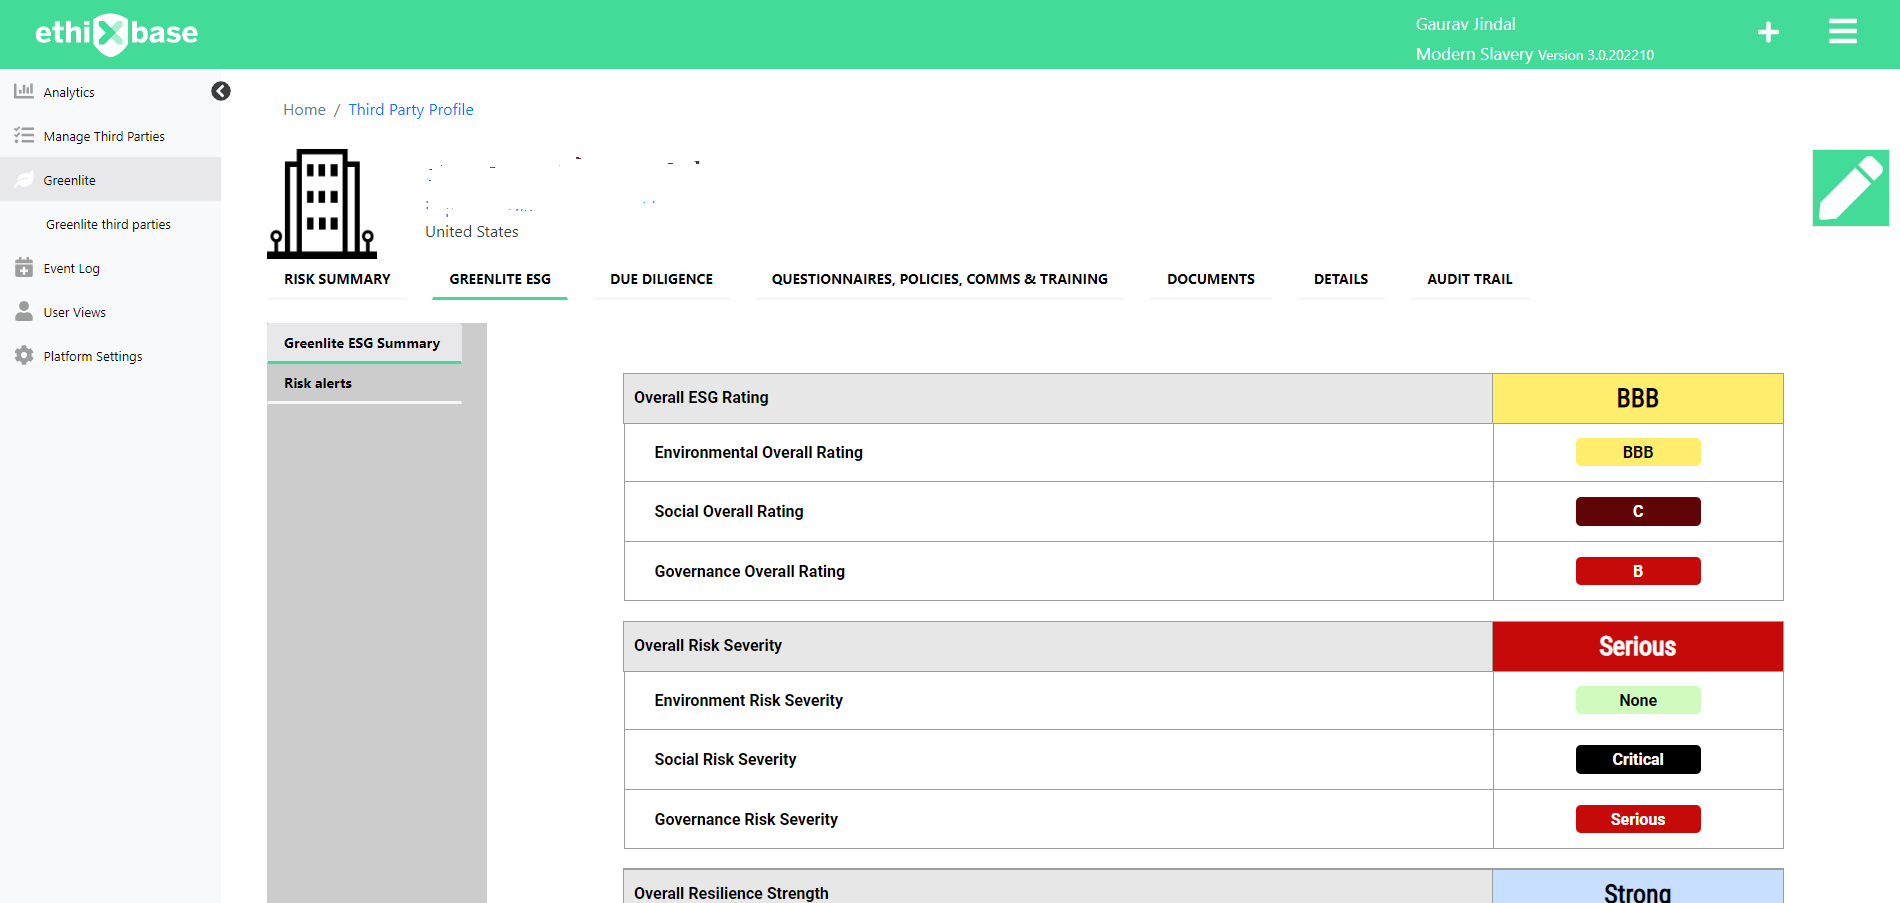Viewport: 1900px width, 903px height.
Task: Open the Audit Trail tab
Action: tap(1469, 279)
